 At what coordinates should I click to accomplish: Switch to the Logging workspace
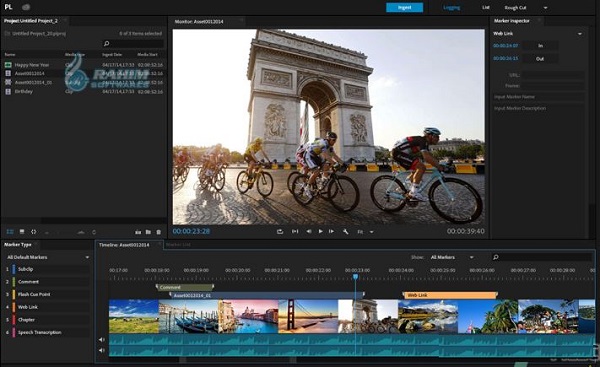tap(451, 7)
